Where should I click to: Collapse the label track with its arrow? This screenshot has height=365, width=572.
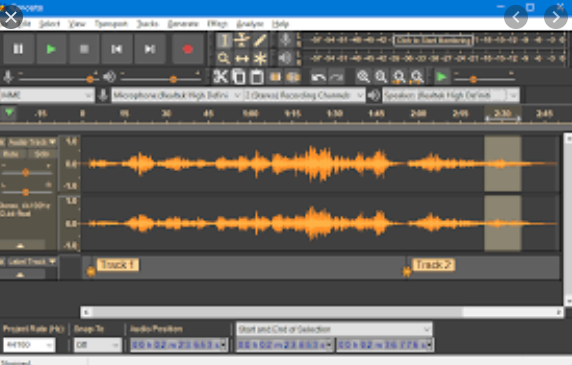pos(20,275)
